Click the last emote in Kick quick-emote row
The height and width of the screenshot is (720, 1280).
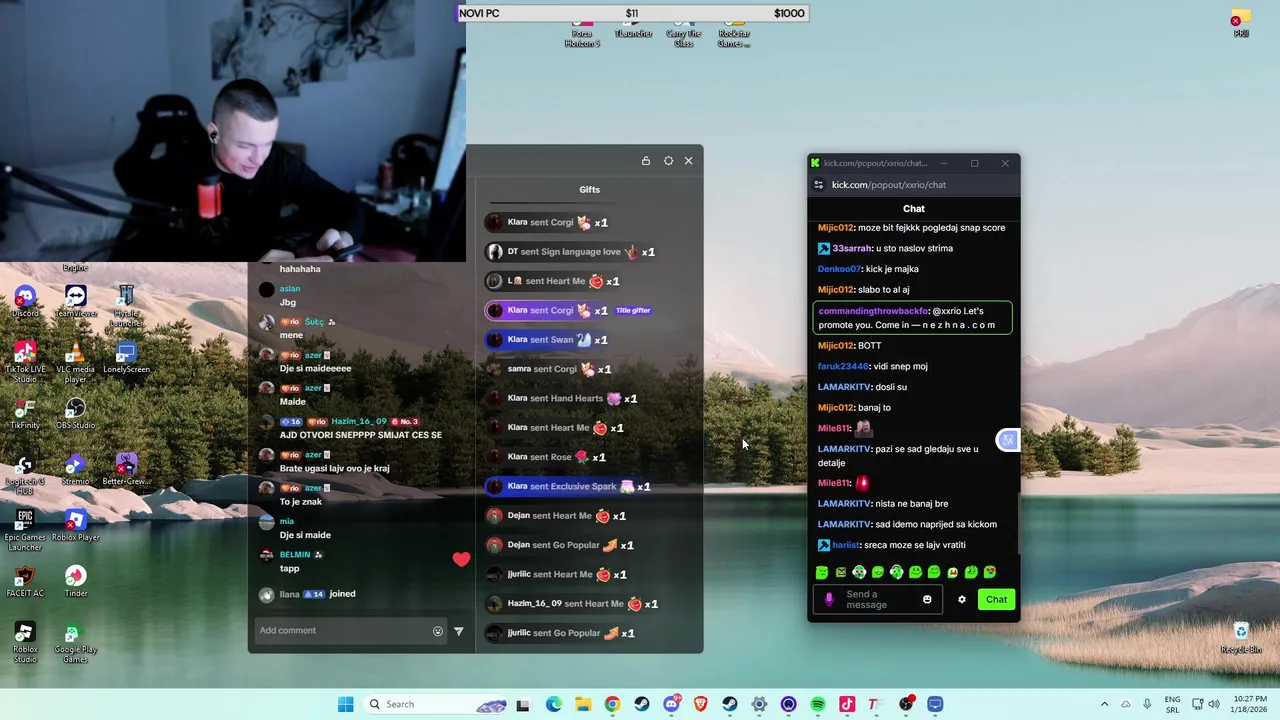click(x=990, y=573)
